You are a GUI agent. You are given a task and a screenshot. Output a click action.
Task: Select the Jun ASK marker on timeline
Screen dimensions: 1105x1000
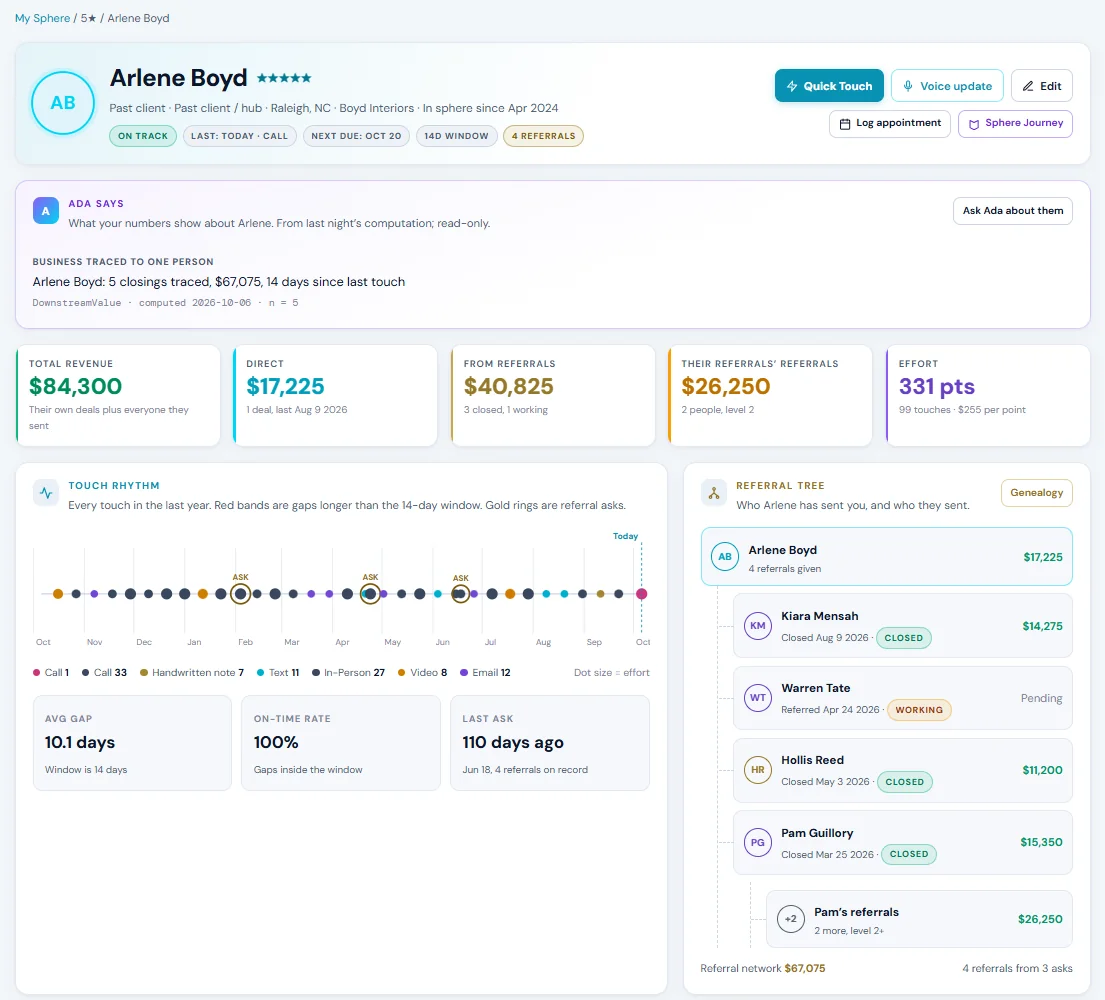(x=460, y=594)
